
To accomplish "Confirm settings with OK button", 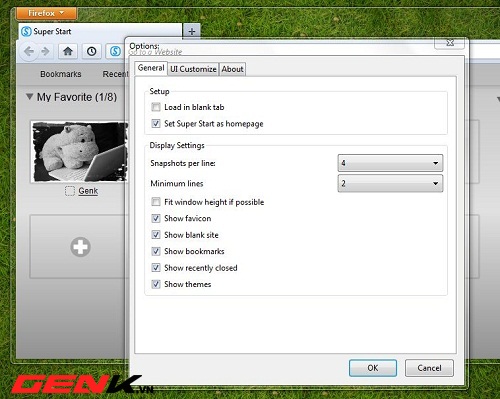I will (x=373, y=368).
